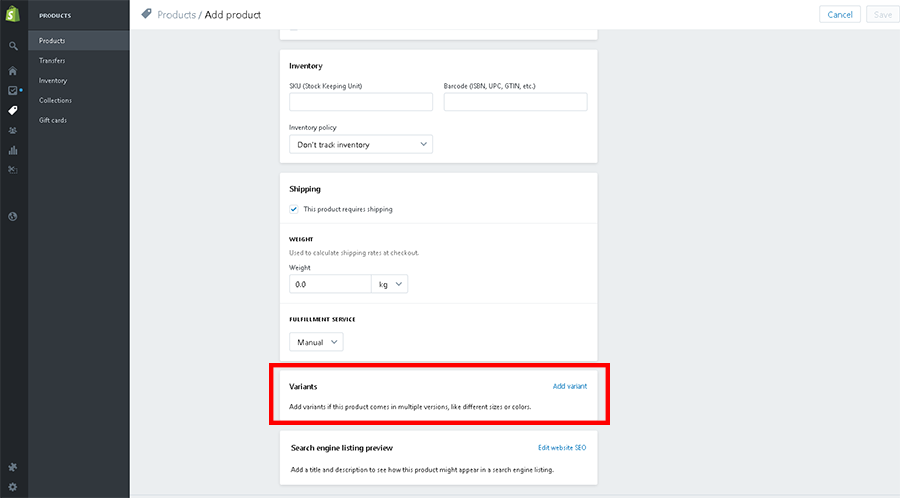Viewport: 900px width, 498px height.
Task: Open the Orders icon in sidebar
Action: coord(13,91)
